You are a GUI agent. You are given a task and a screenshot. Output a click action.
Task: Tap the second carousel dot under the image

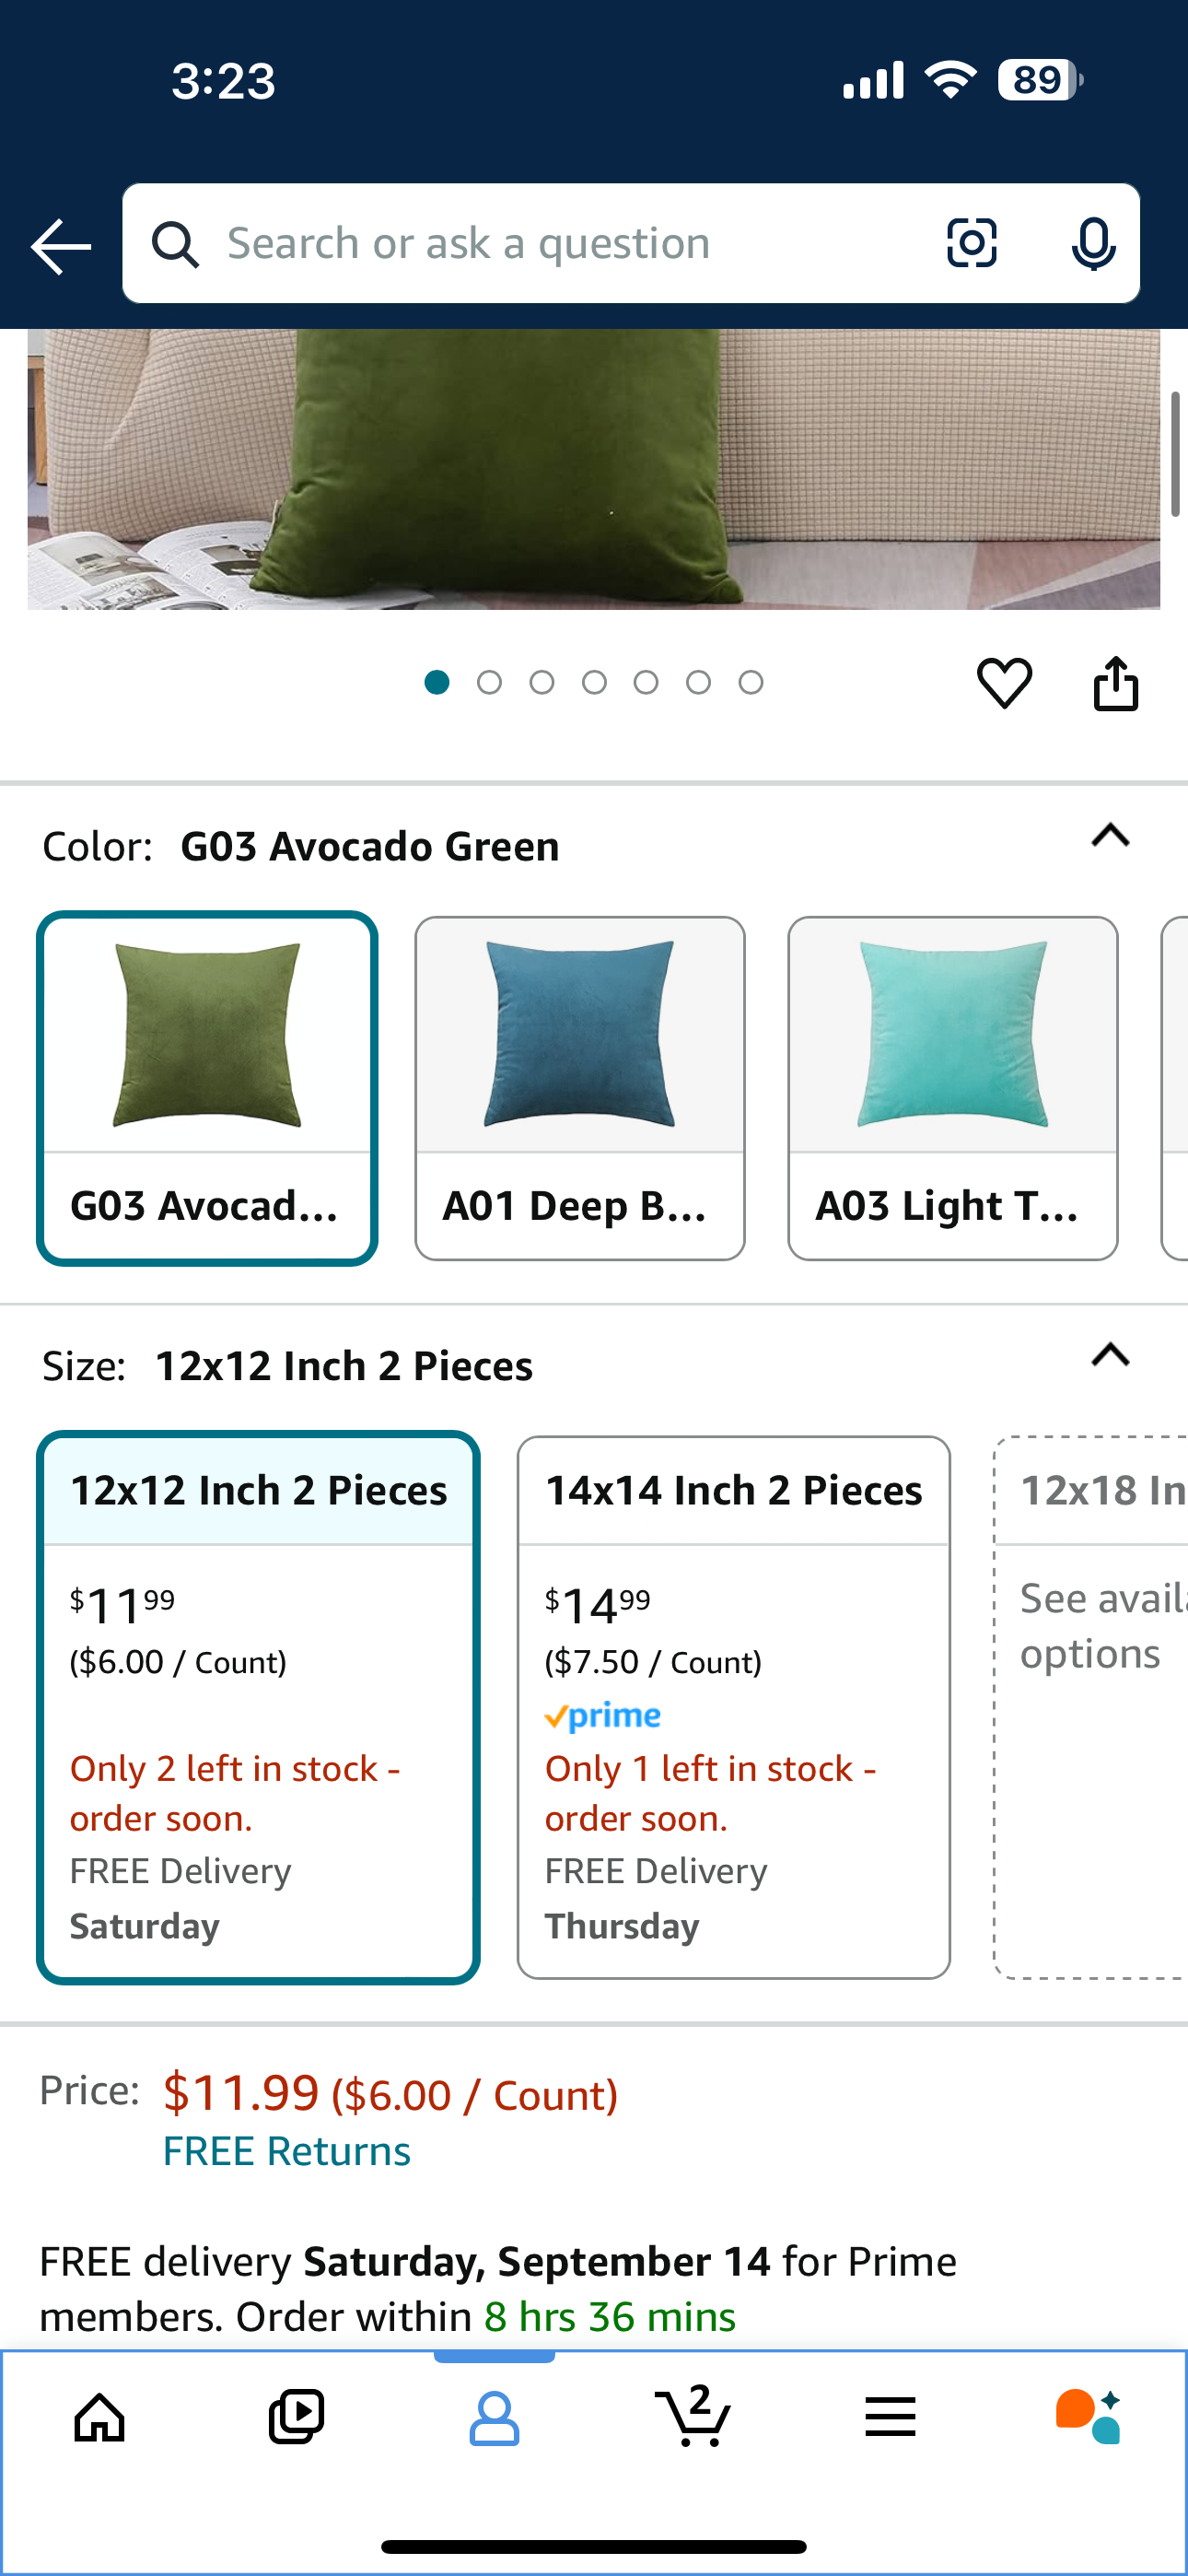point(490,681)
